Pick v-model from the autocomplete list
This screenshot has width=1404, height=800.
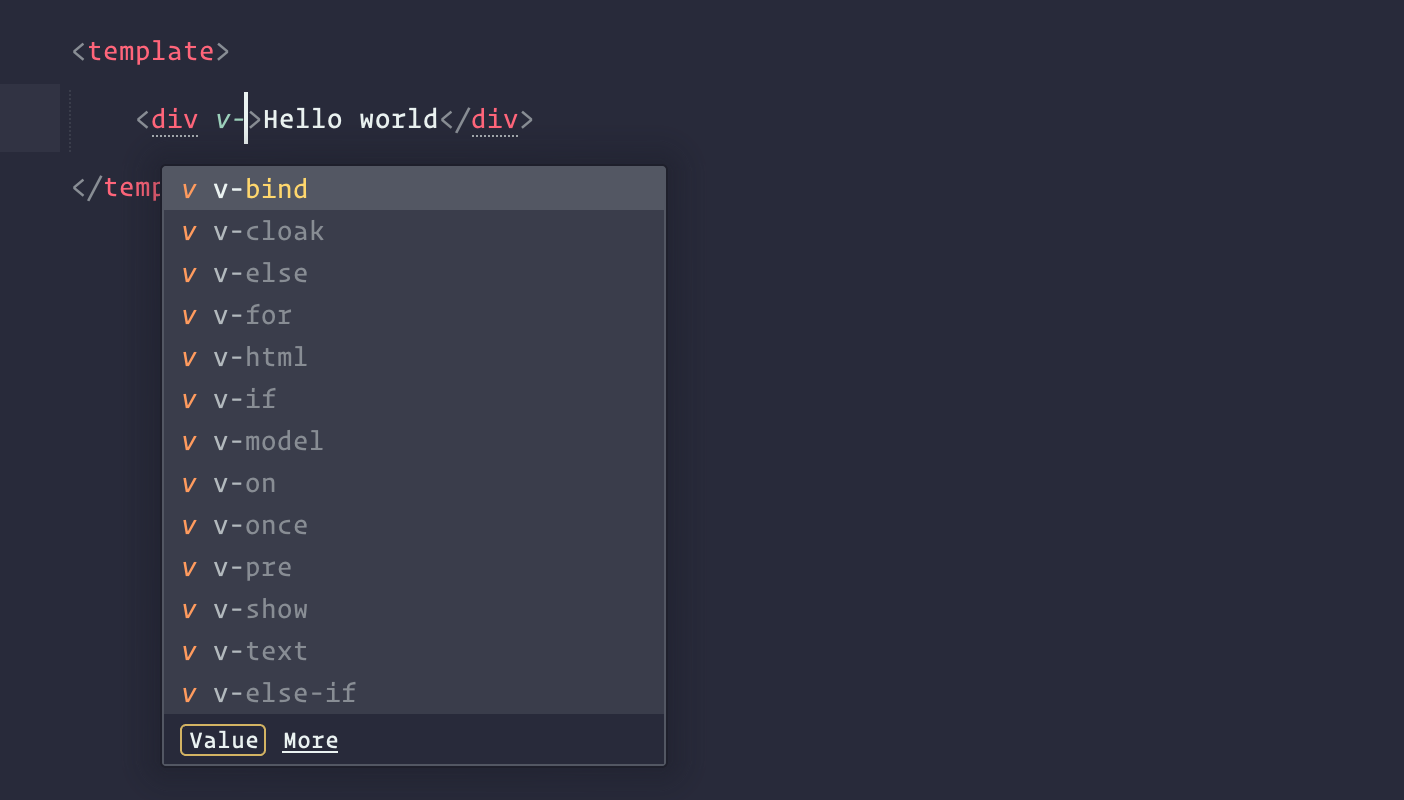[x=414, y=441]
